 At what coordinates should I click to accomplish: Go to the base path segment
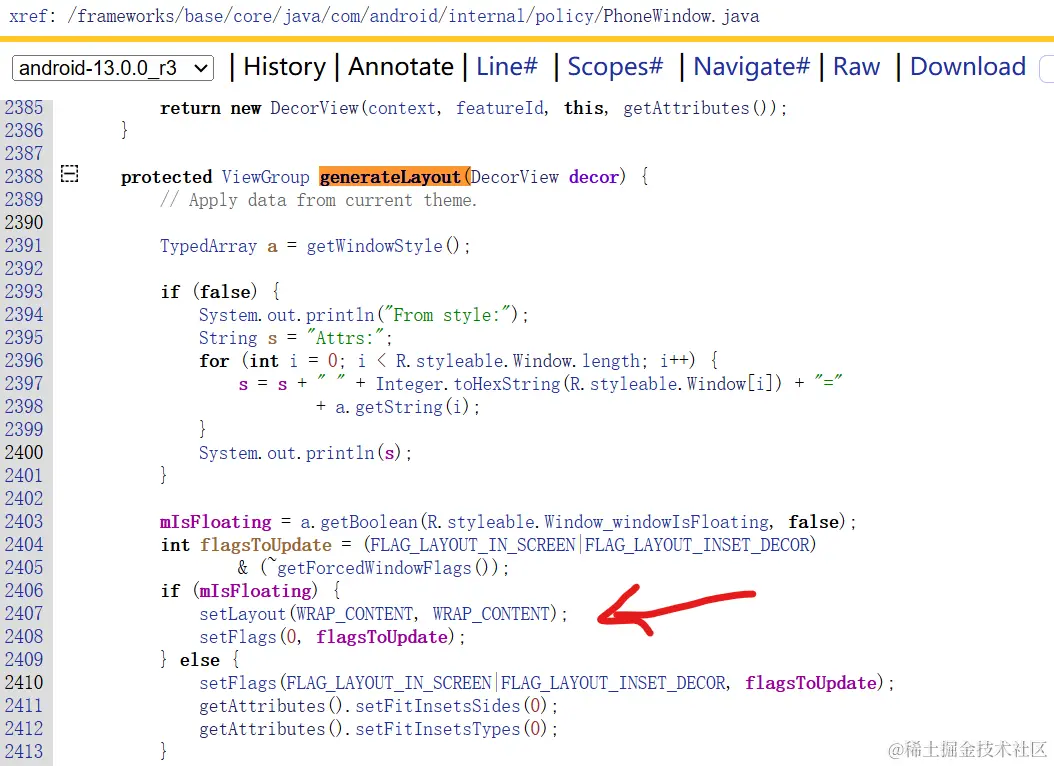point(204,15)
